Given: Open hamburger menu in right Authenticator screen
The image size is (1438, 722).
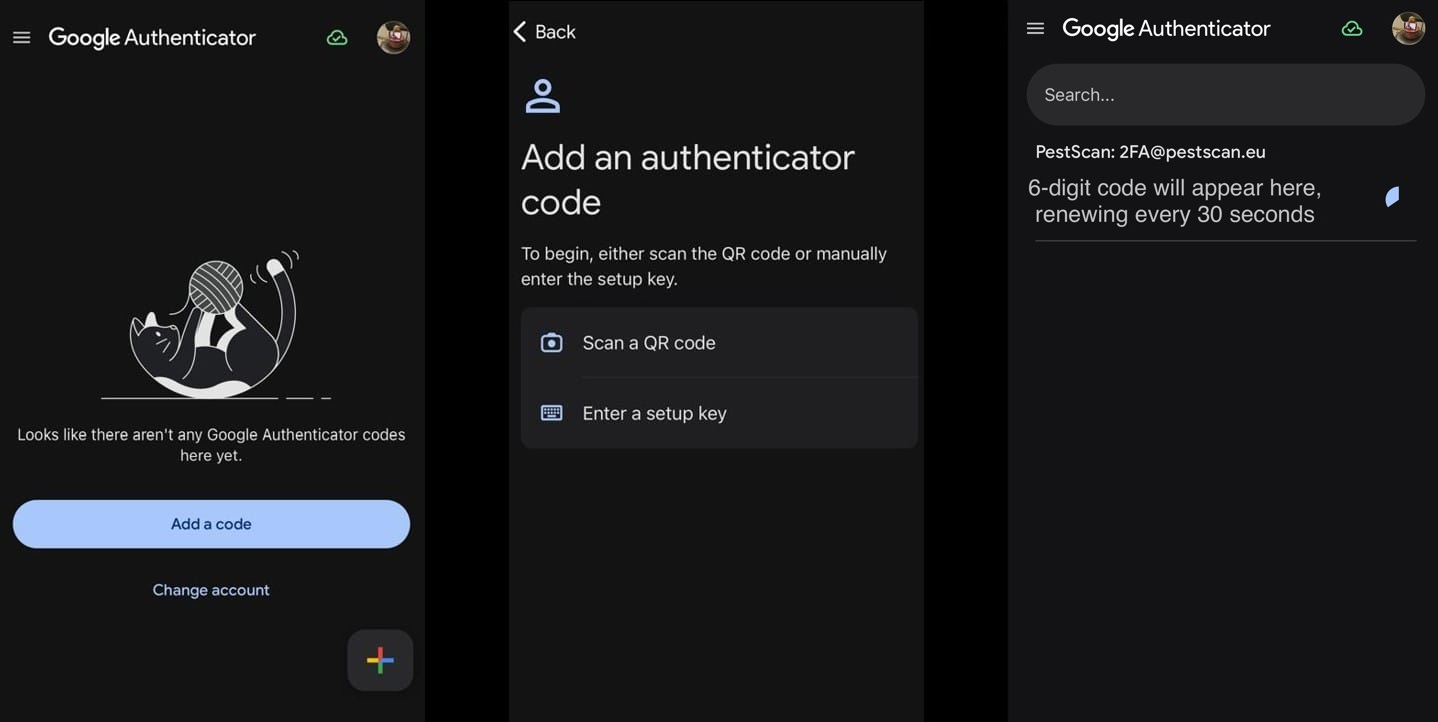Looking at the screenshot, I should click(x=1036, y=29).
